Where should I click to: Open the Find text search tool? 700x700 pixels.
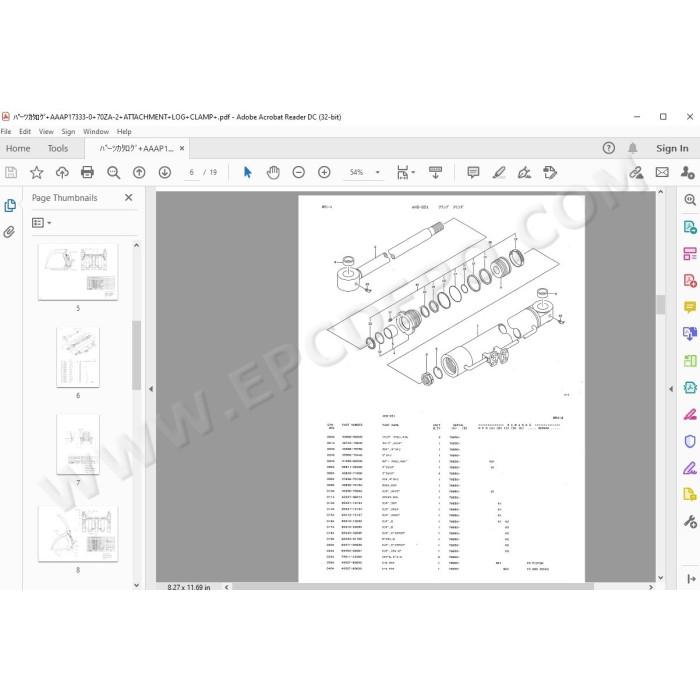pos(113,172)
